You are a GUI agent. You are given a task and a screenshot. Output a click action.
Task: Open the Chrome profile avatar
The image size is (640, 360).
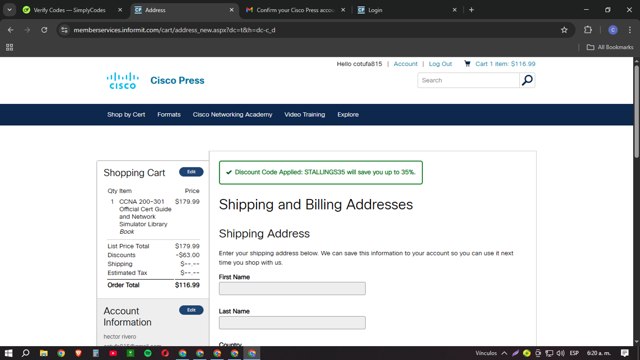(x=613, y=30)
